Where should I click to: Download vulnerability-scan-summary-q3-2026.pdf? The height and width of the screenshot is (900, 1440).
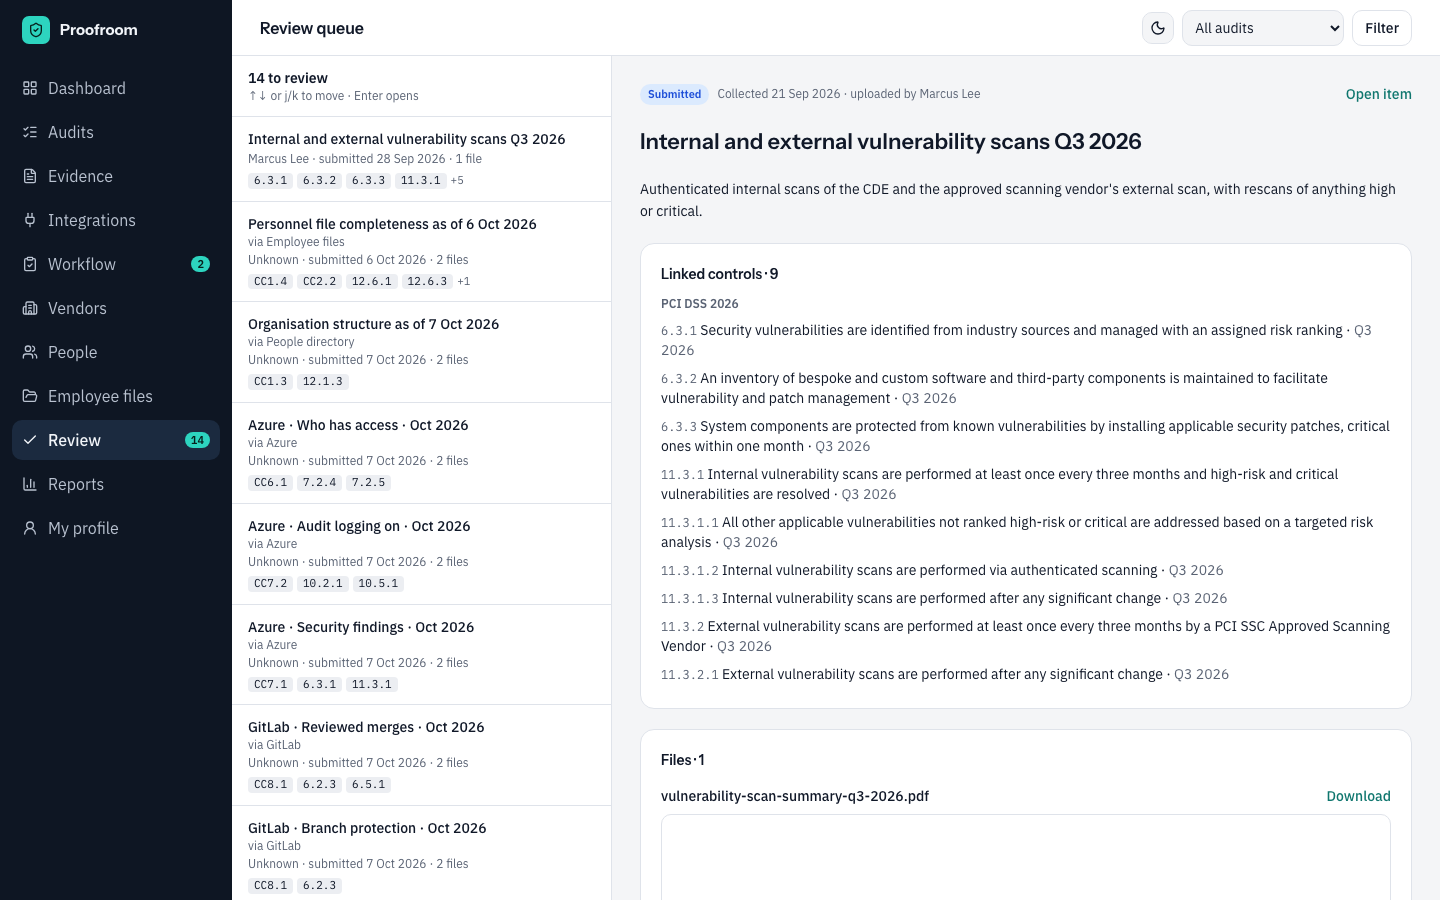(x=1358, y=796)
